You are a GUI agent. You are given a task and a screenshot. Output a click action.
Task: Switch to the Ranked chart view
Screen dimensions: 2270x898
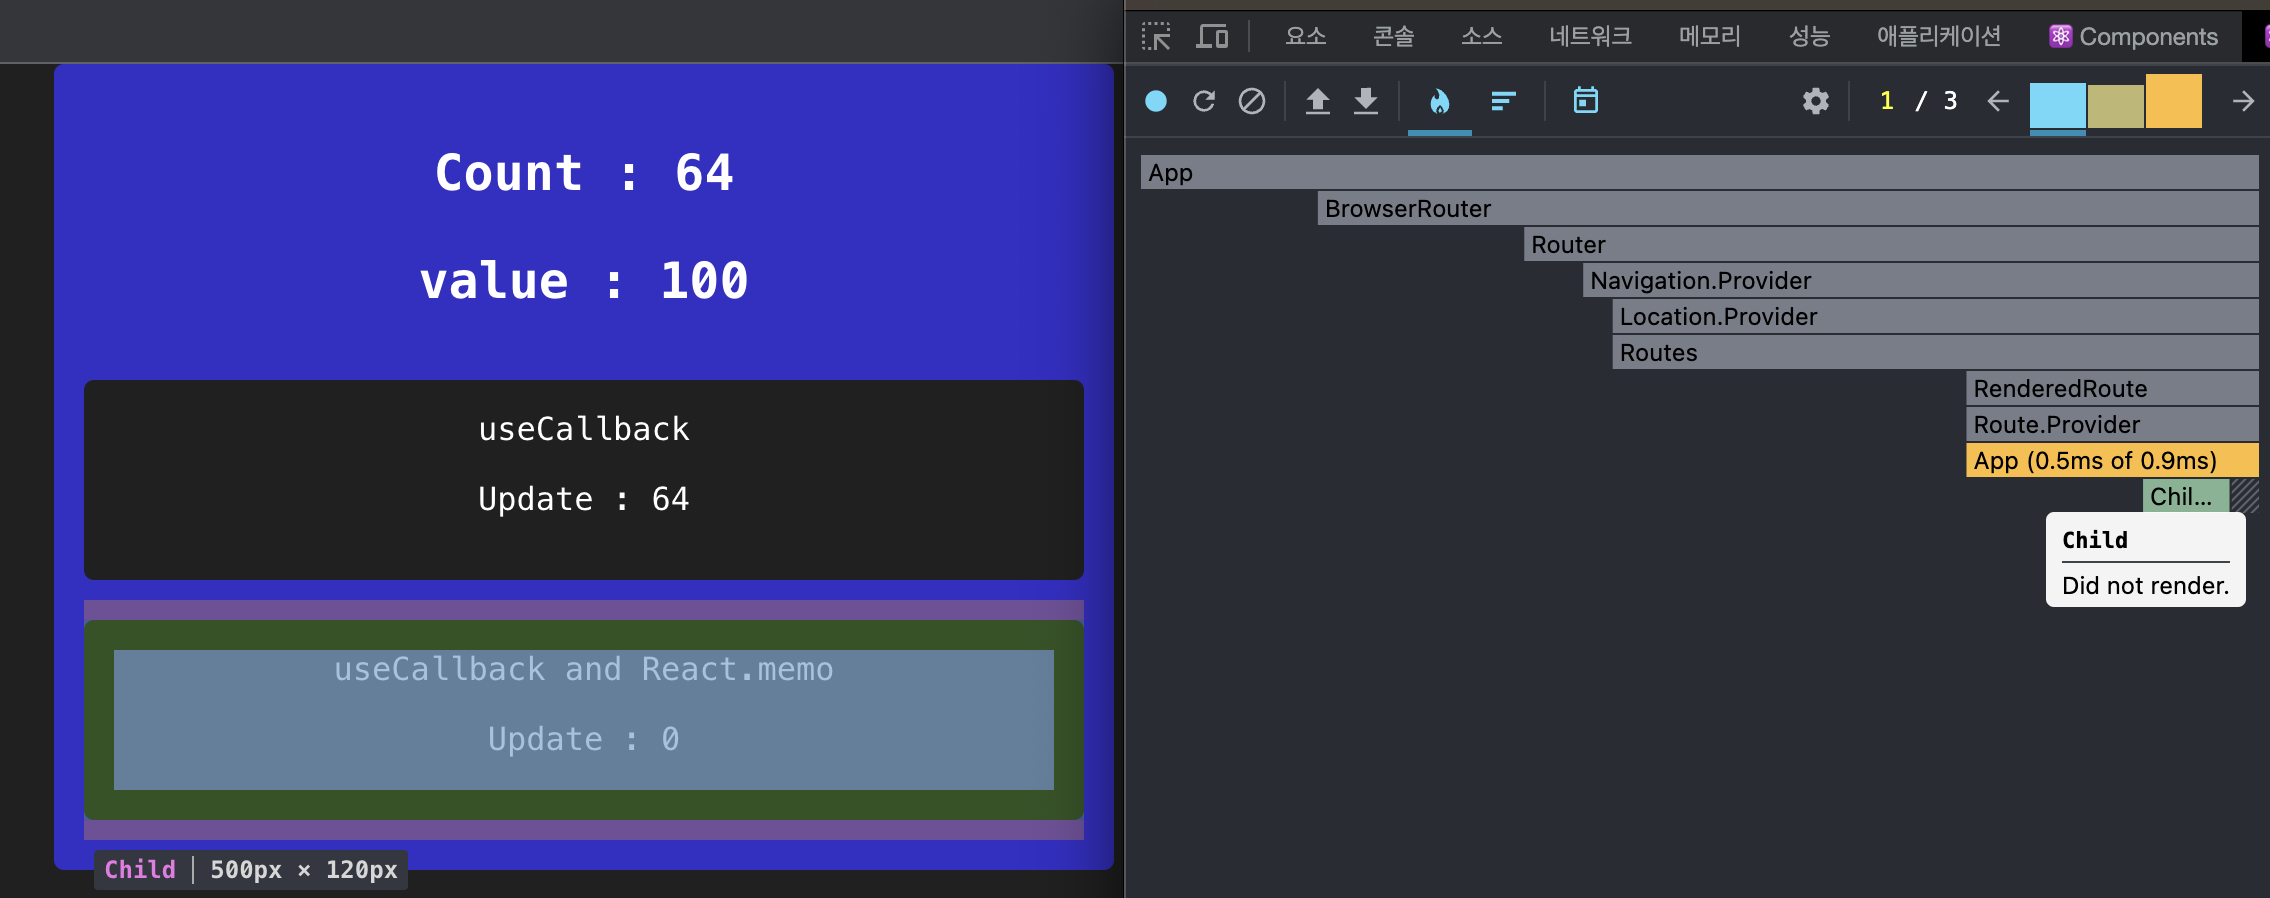coord(1503,101)
